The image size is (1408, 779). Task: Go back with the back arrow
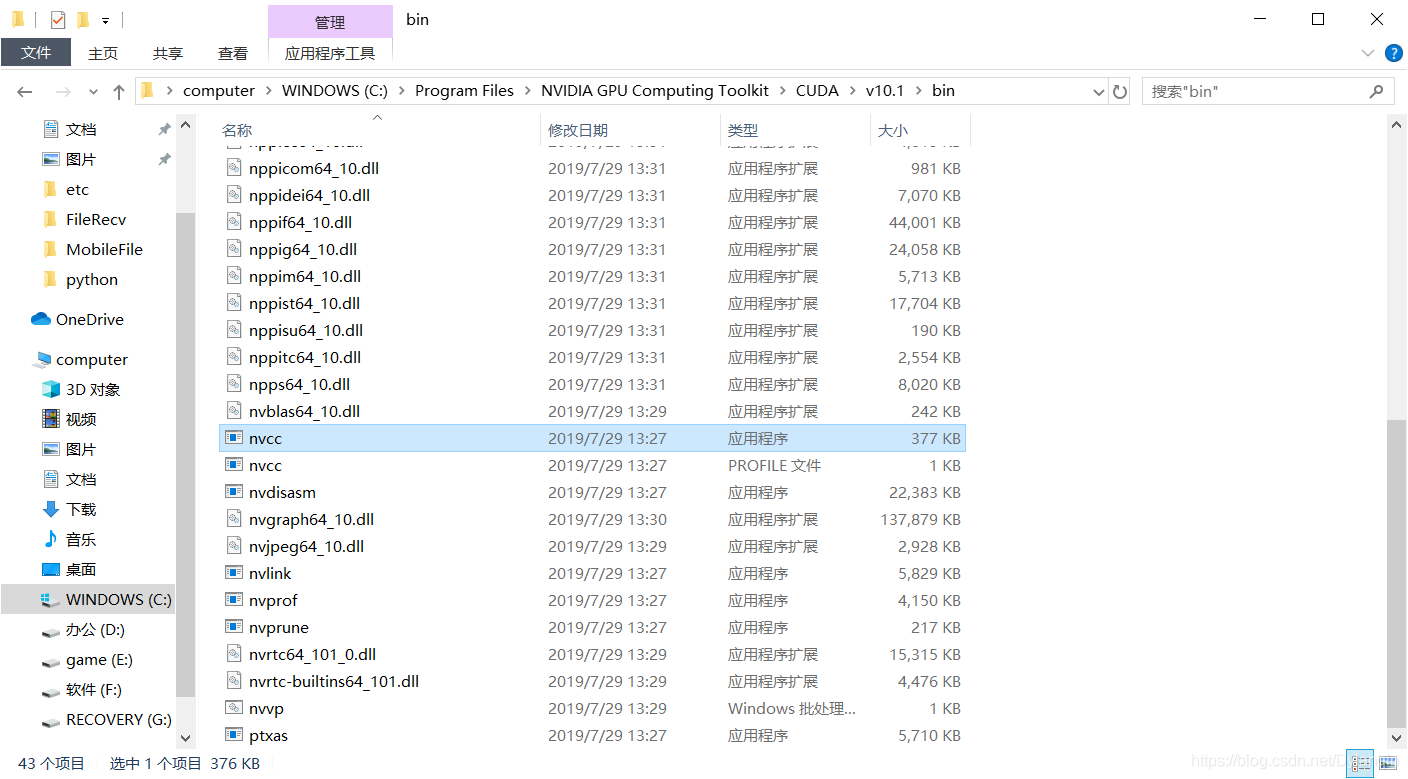(25, 91)
